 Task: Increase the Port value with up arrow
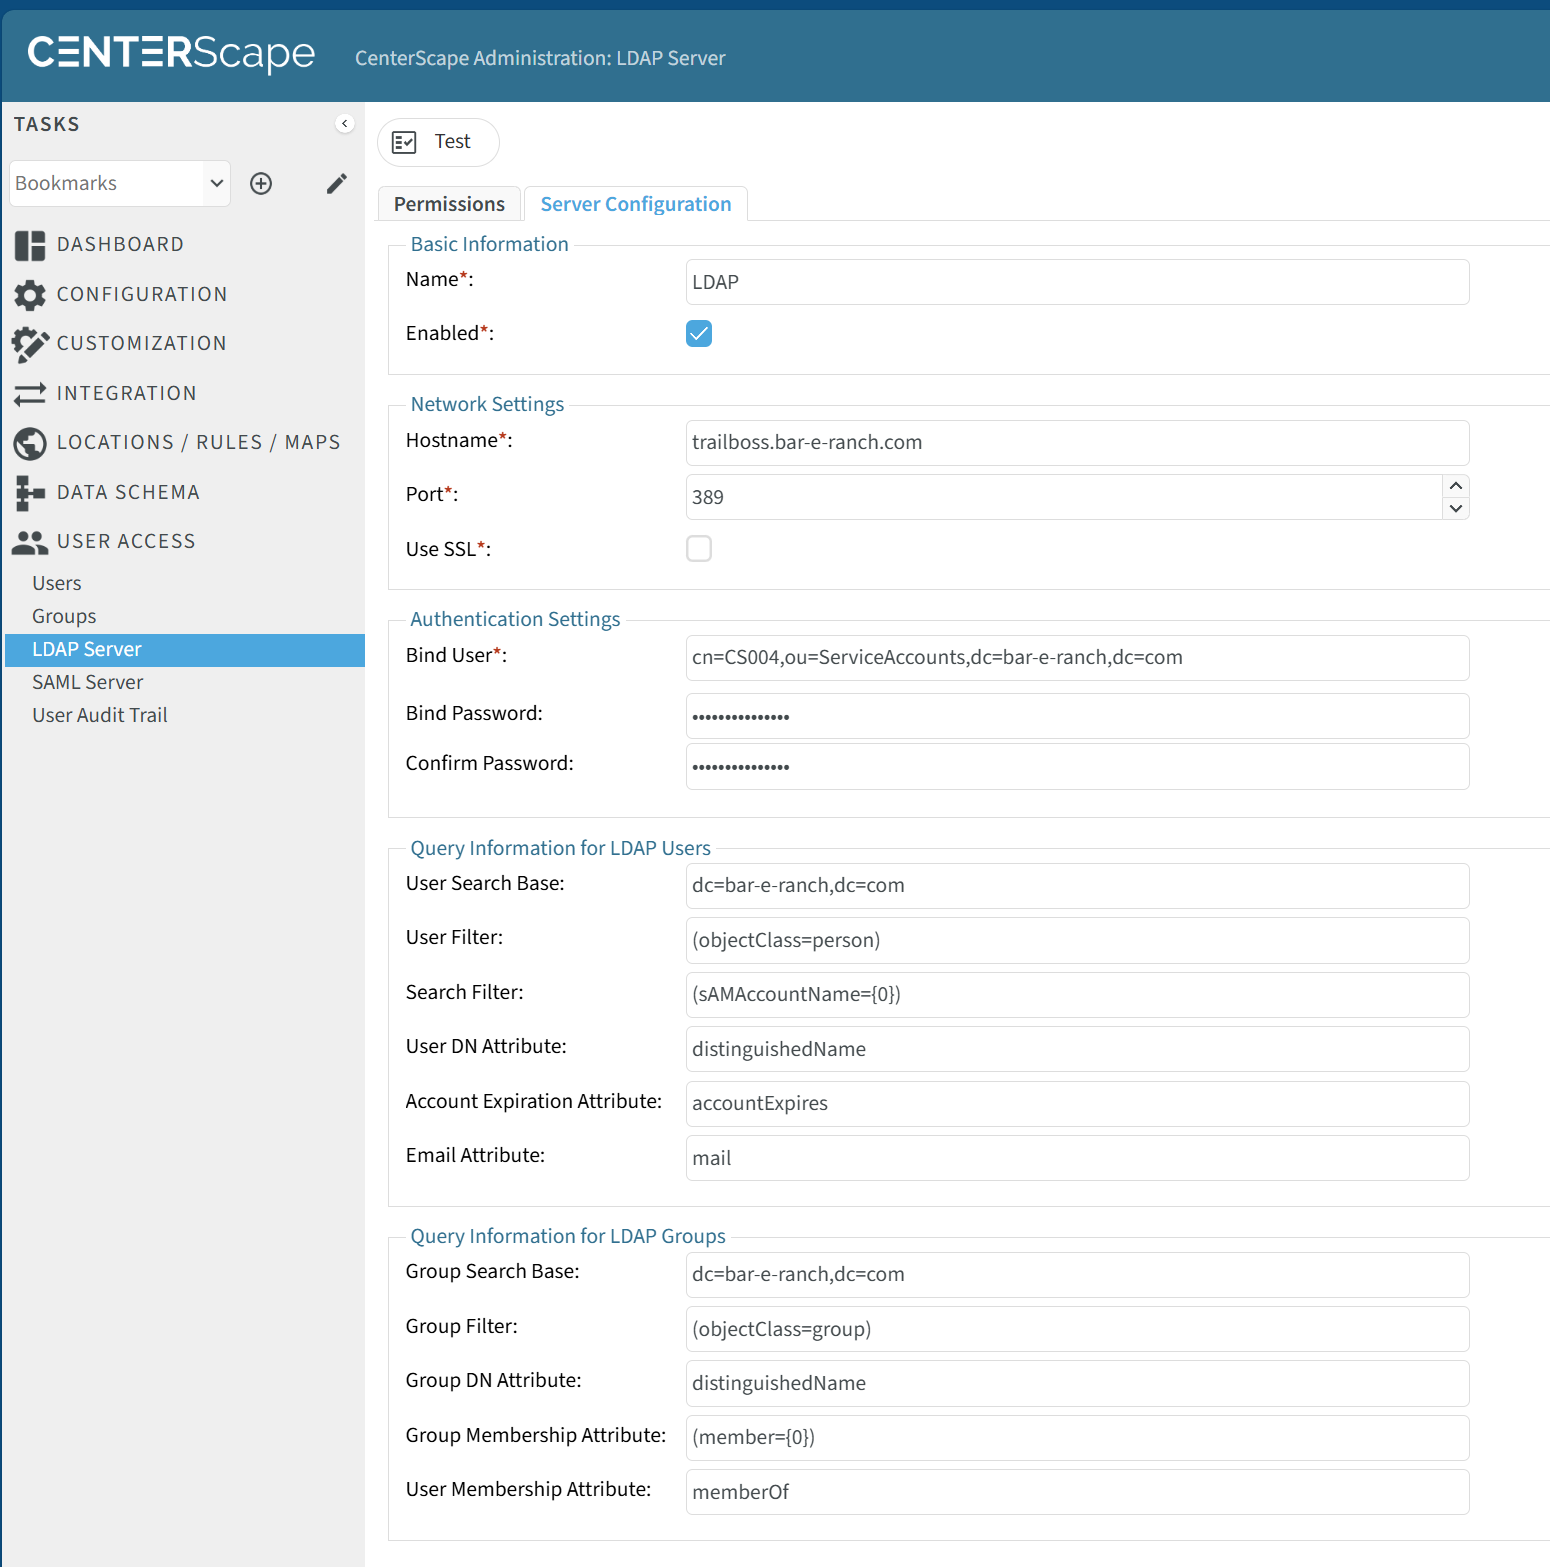[1456, 486]
